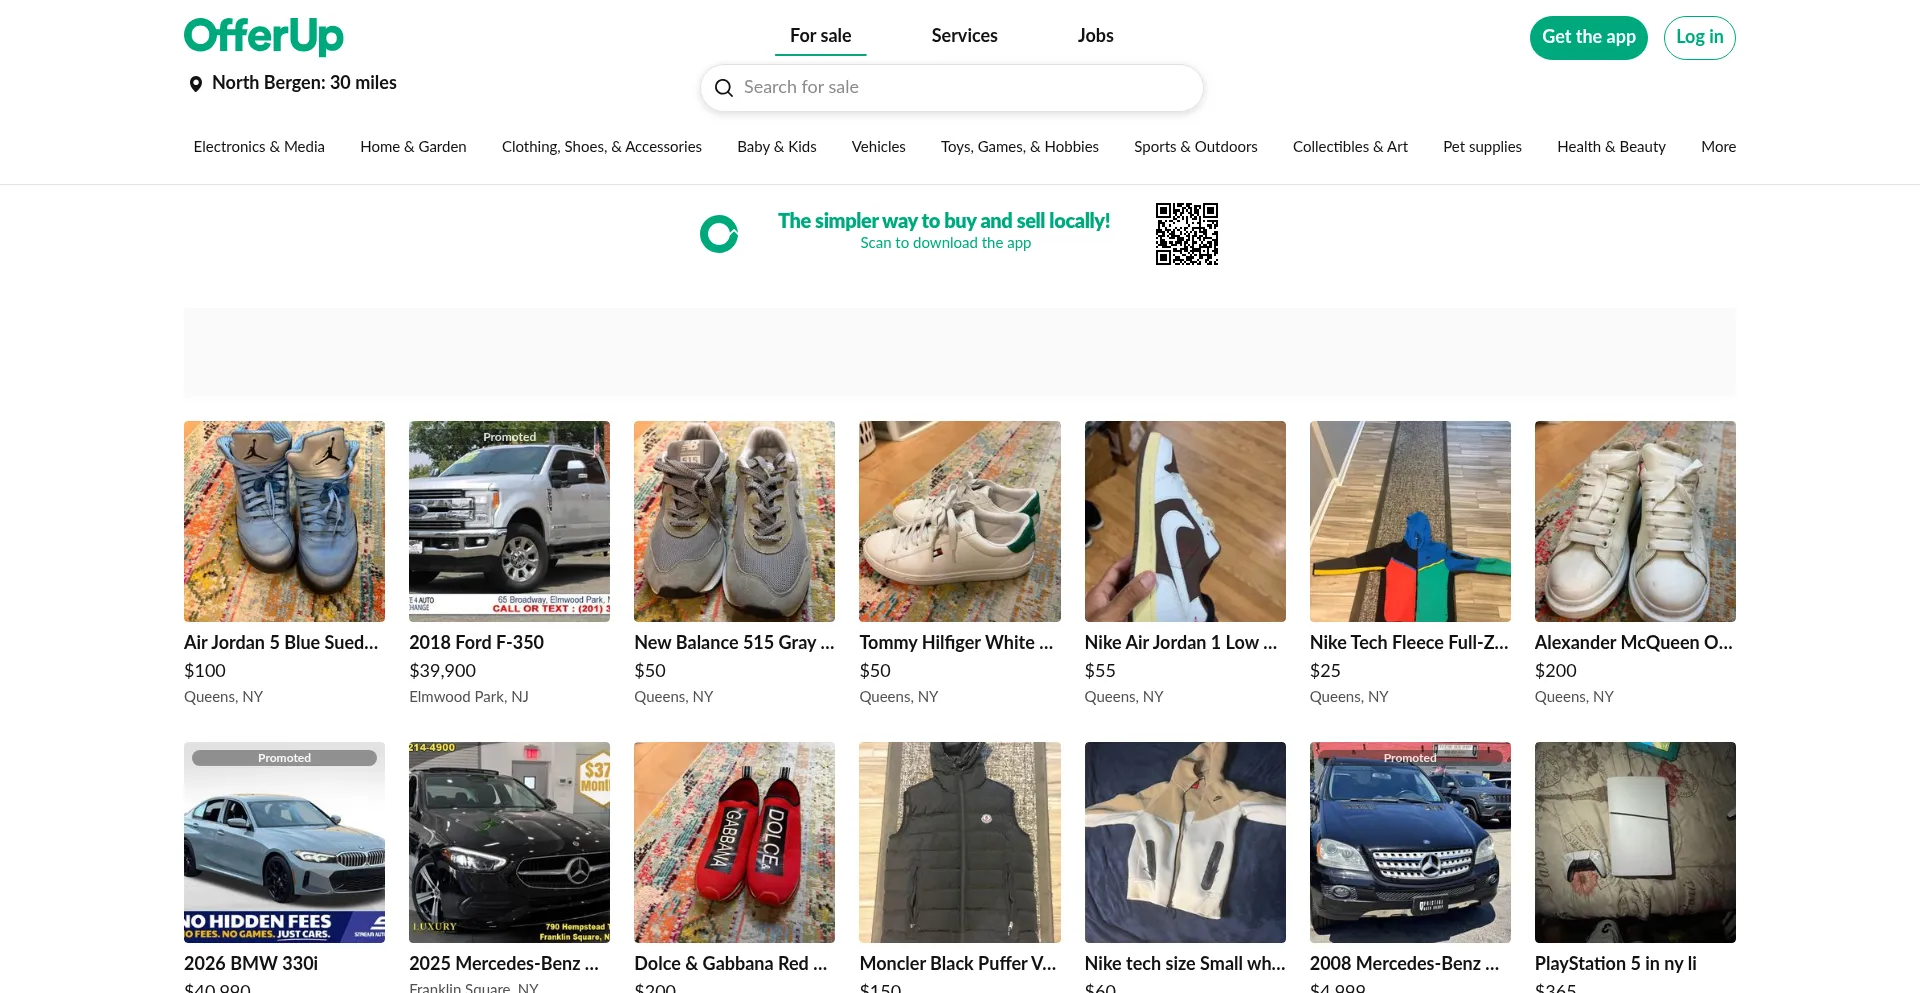Open Sports & Outdoors category
This screenshot has height=993, width=1920.
click(1196, 147)
